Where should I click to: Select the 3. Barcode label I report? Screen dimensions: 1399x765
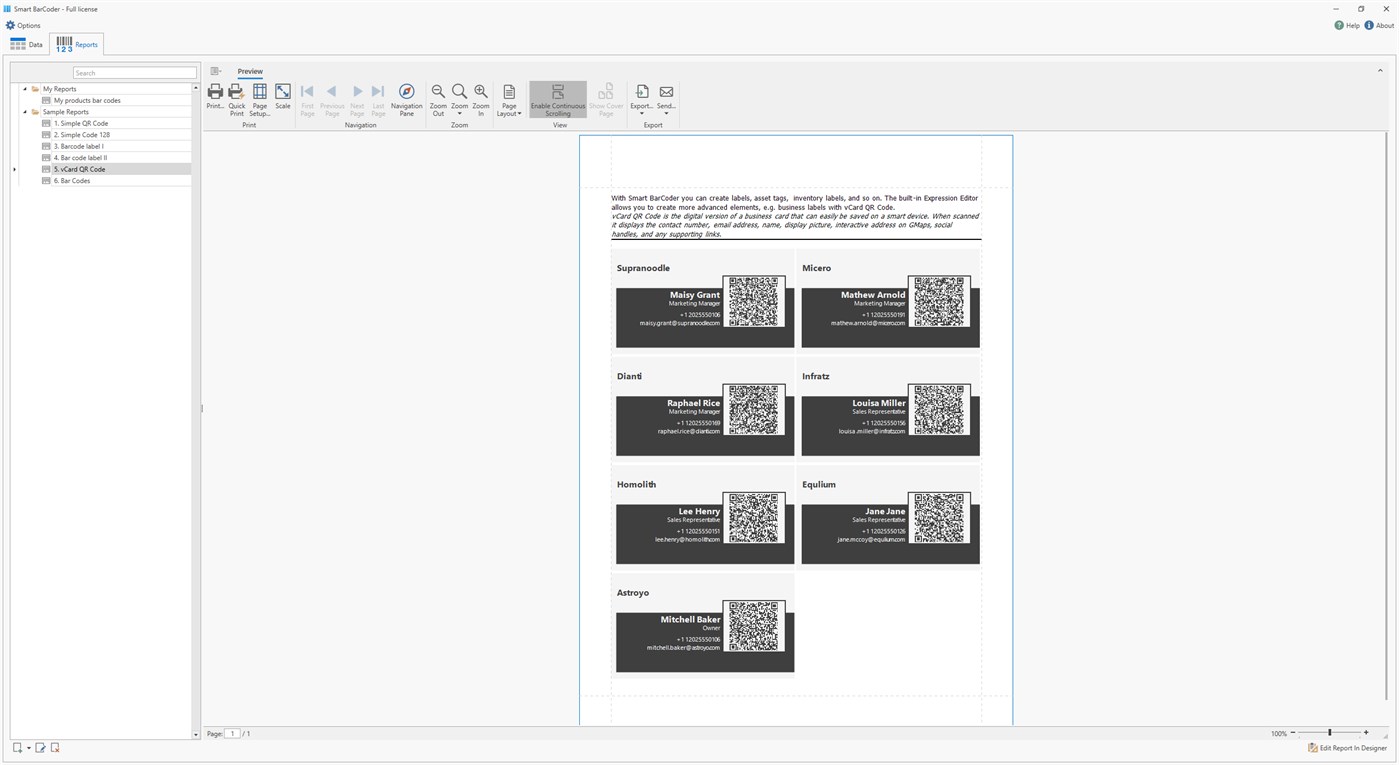pyautogui.click(x=80, y=145)
